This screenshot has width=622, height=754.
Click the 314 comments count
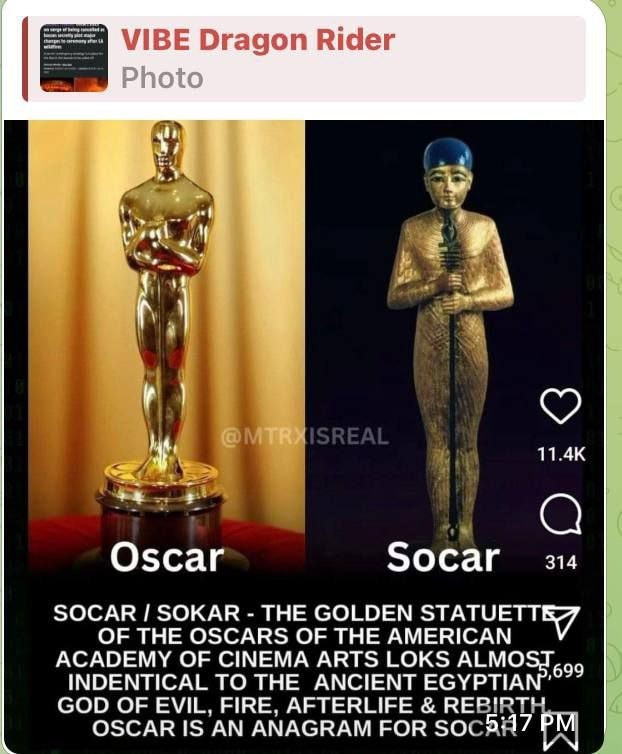[x=561, y=562]
